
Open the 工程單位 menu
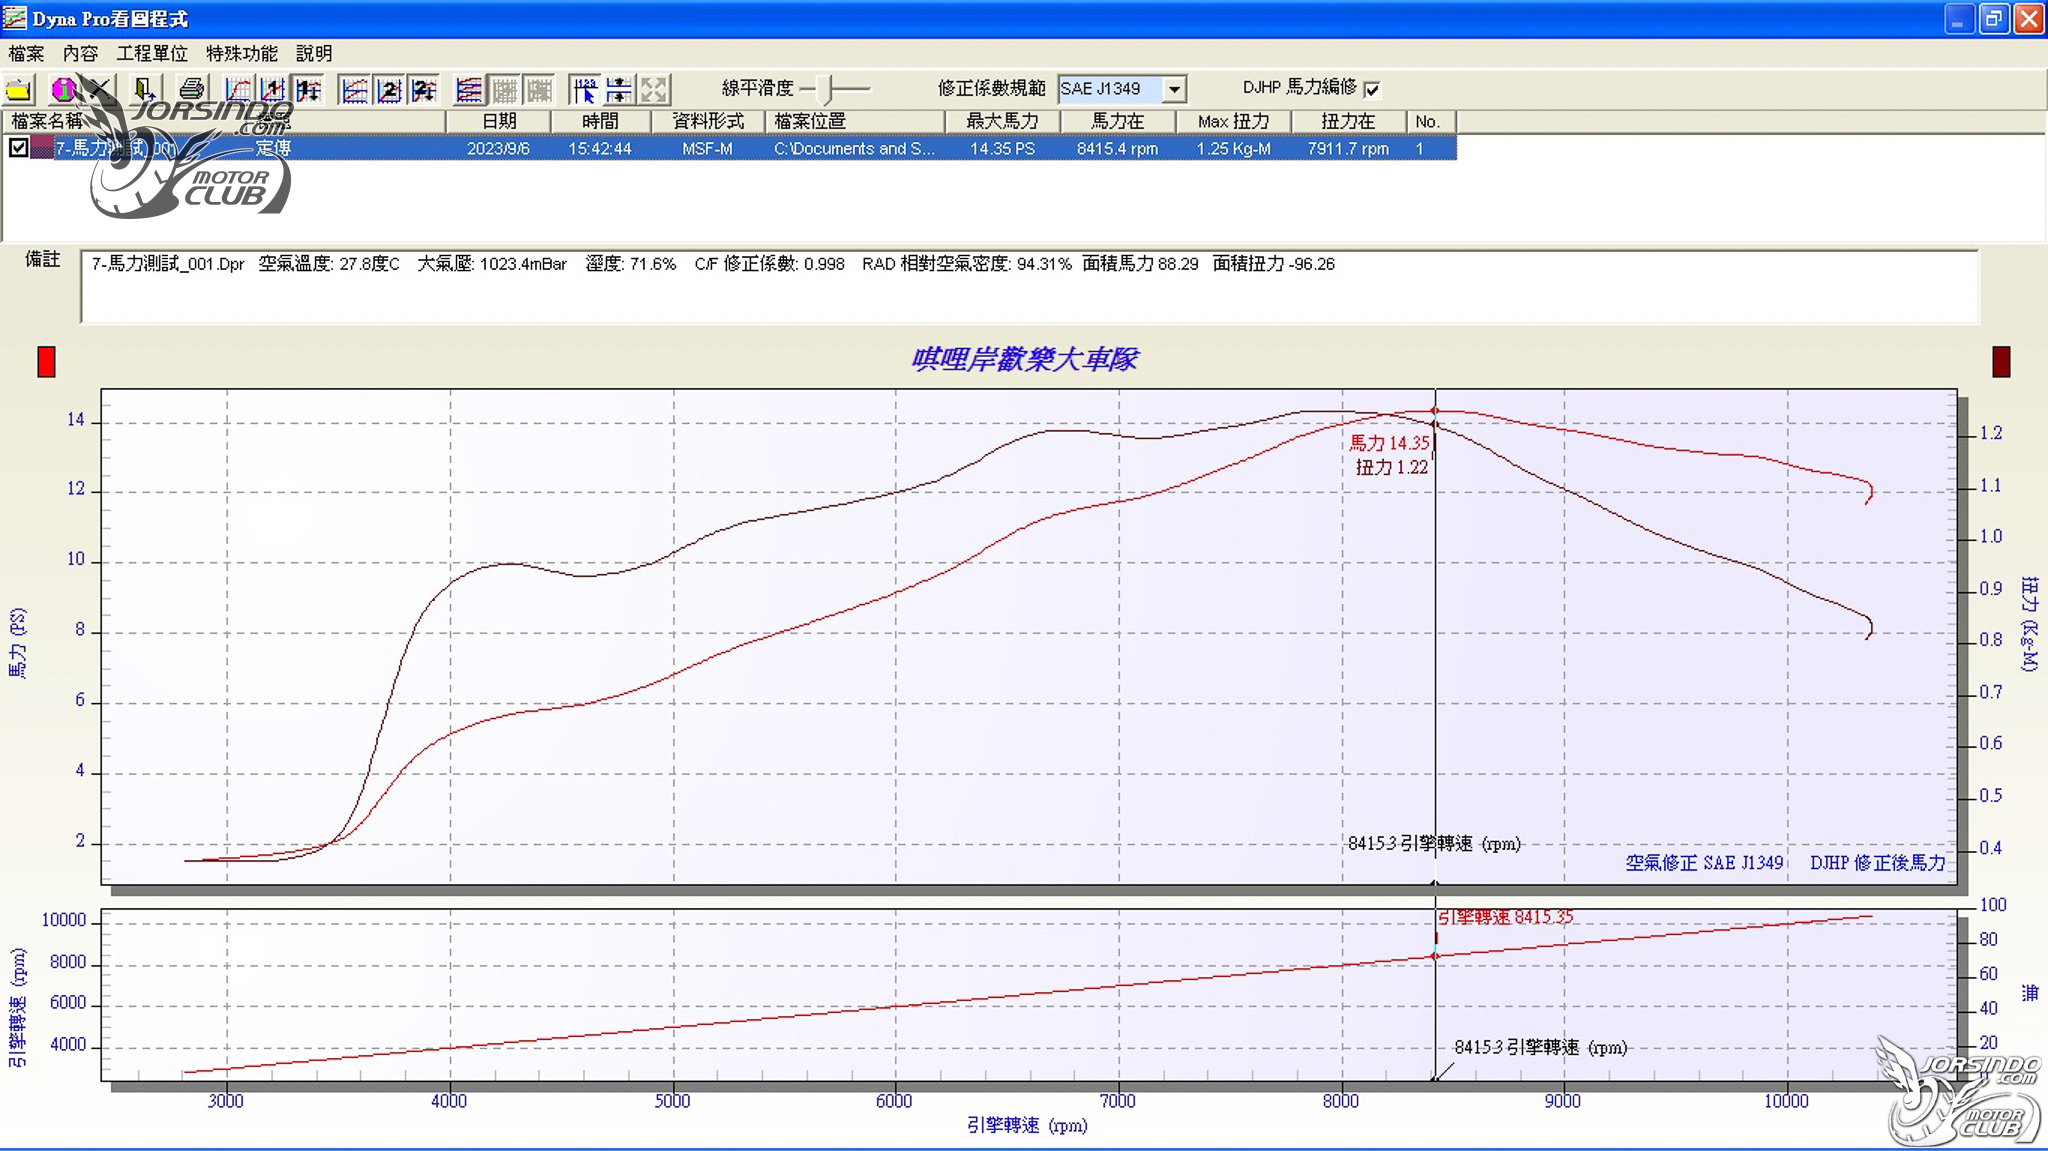[152, 53]
